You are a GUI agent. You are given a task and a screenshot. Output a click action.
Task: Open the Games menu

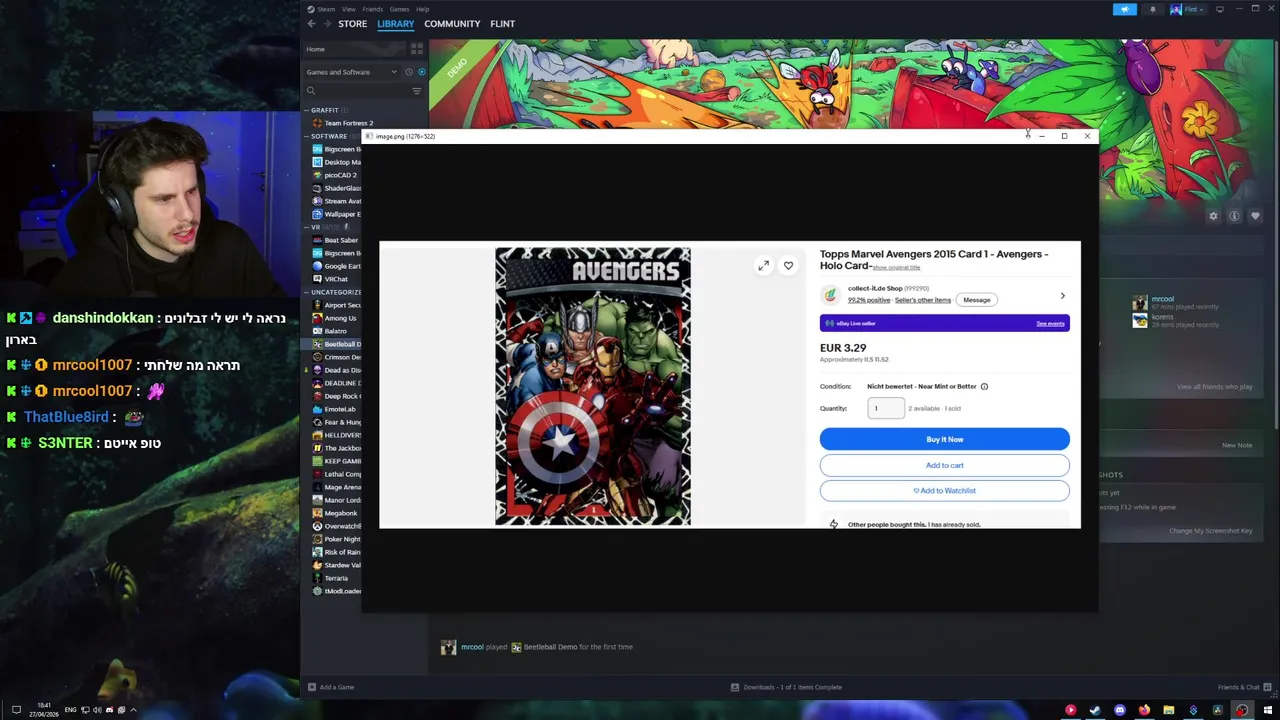[399, 9]
